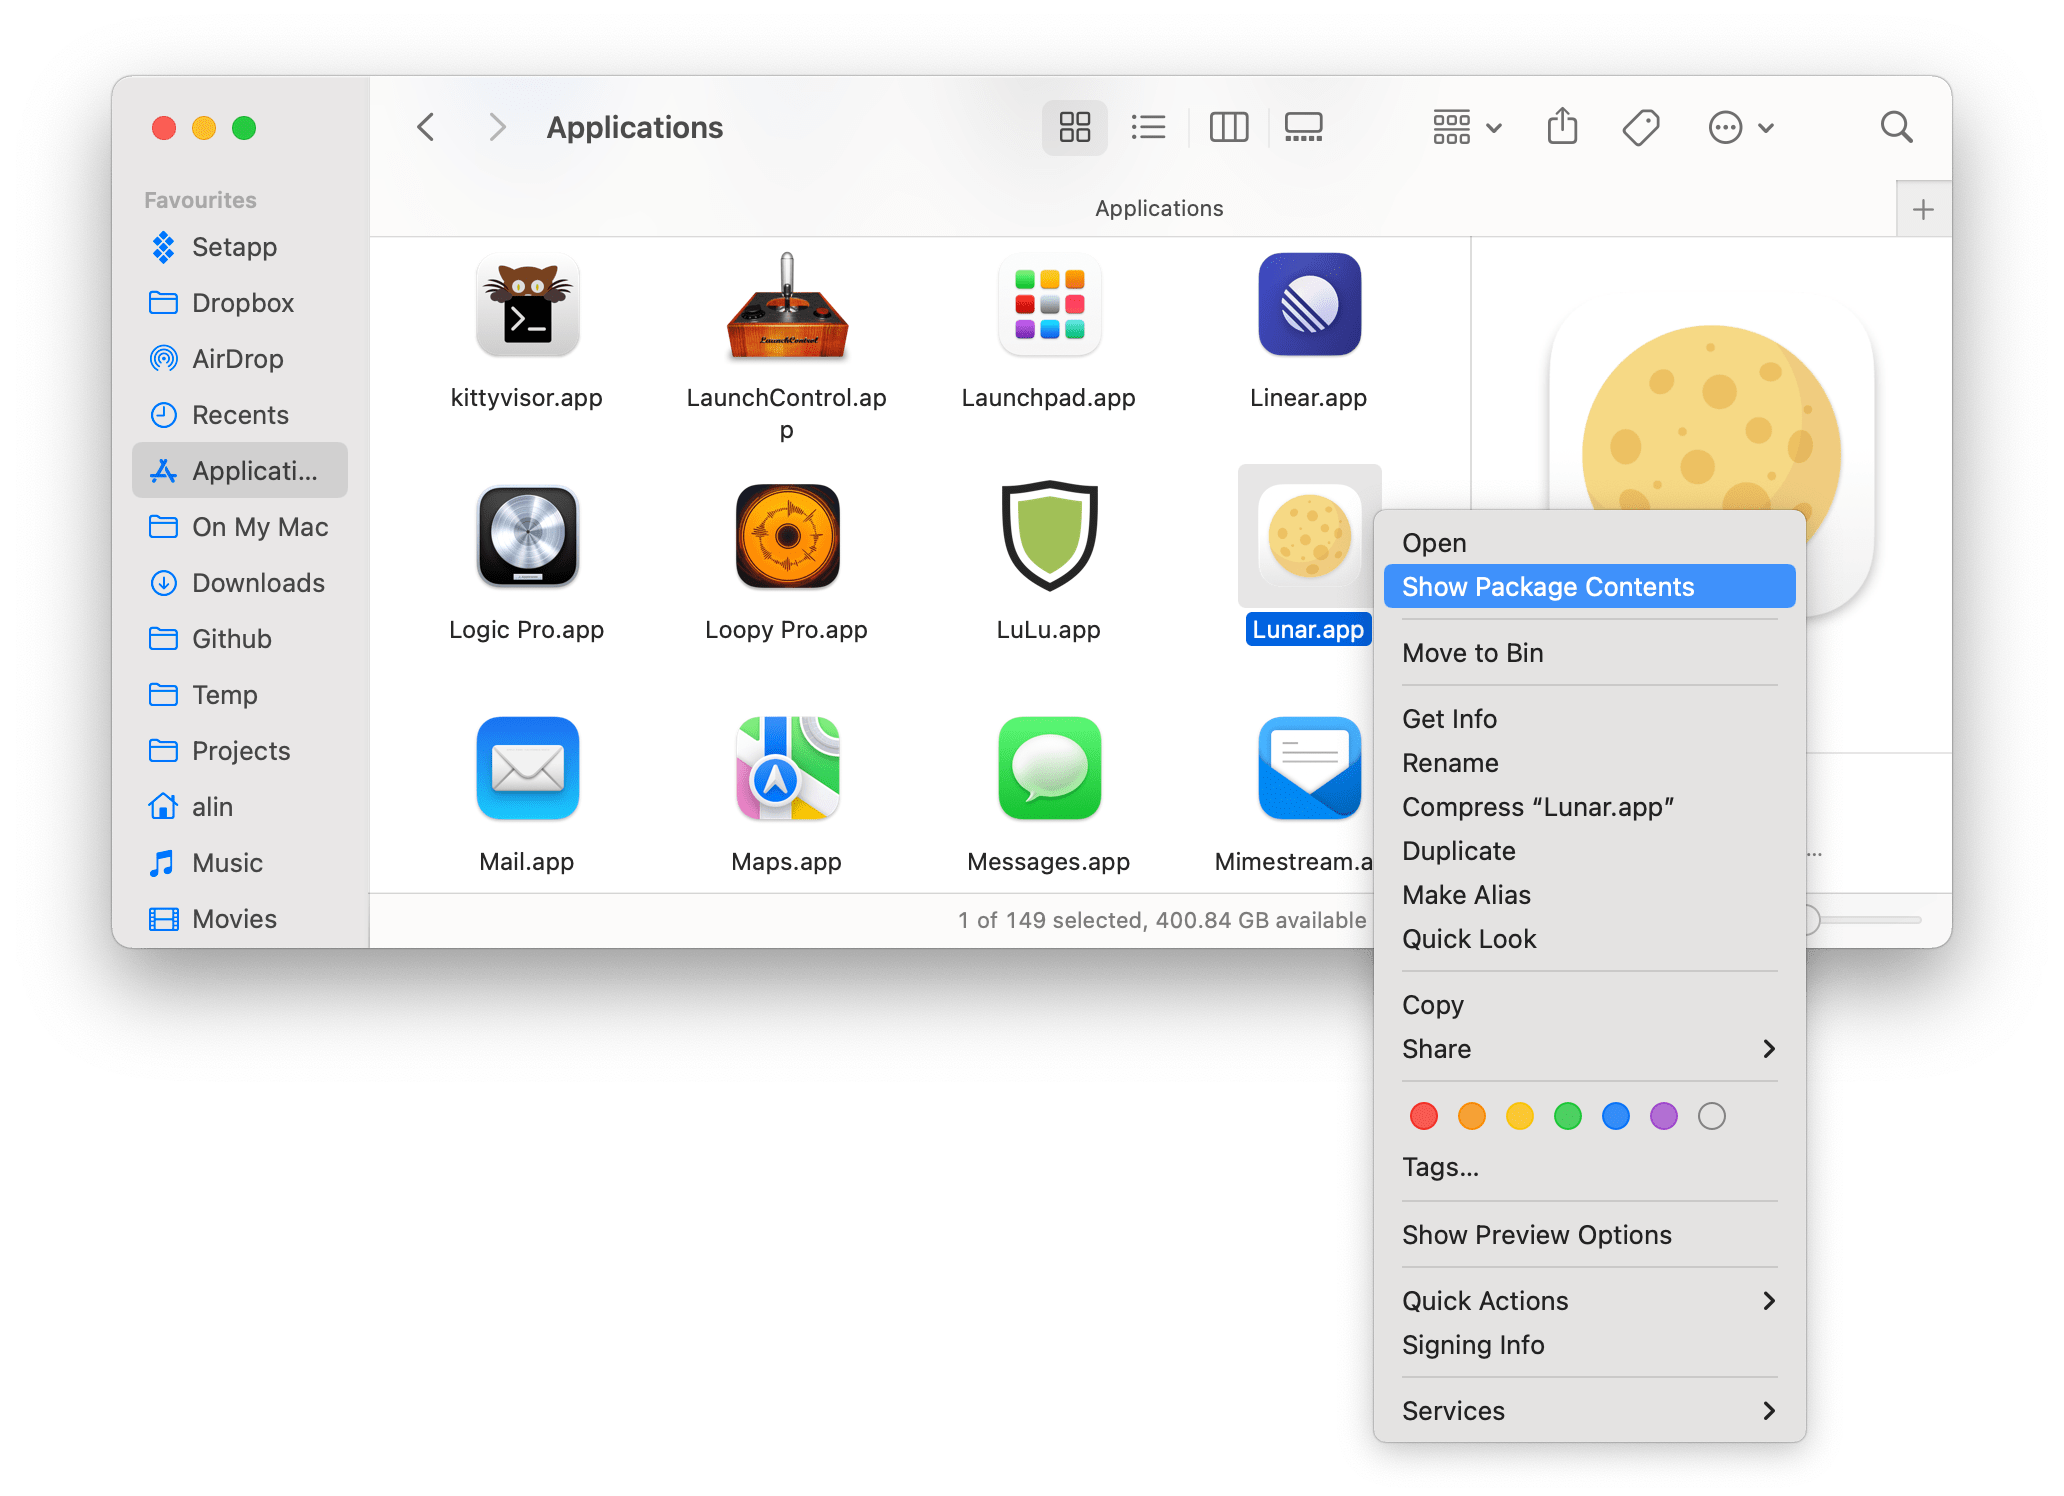Click the Edit Tags toolbar icon

[x=1641, y=128]
